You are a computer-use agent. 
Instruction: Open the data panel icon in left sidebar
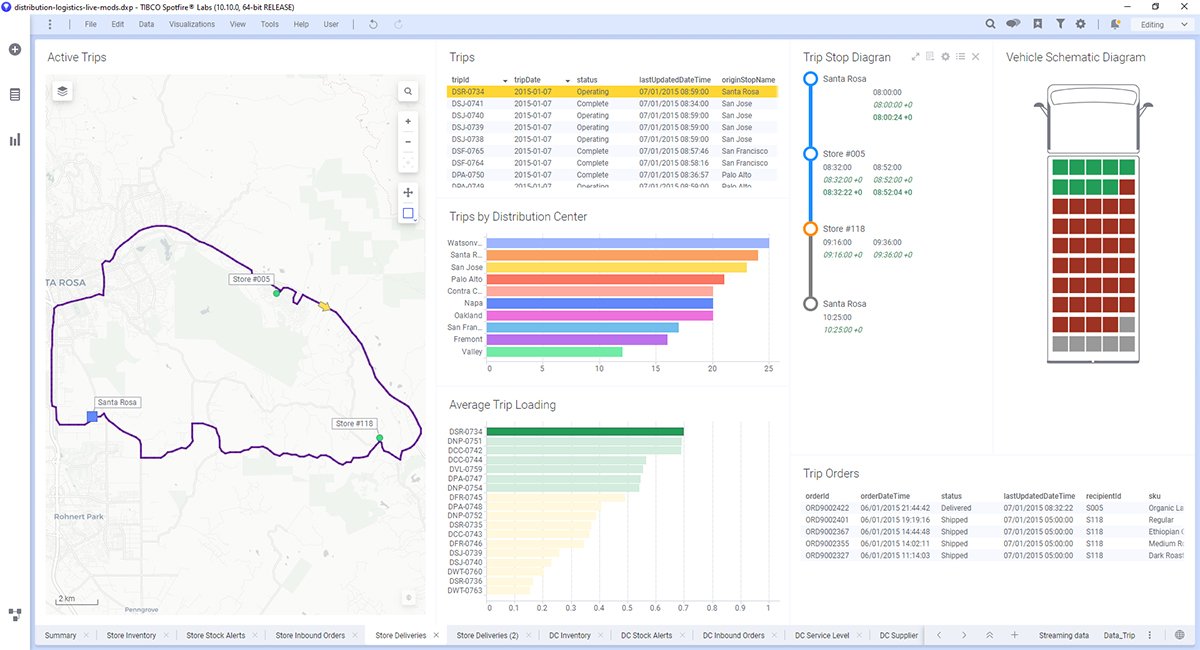pos(14,96)
